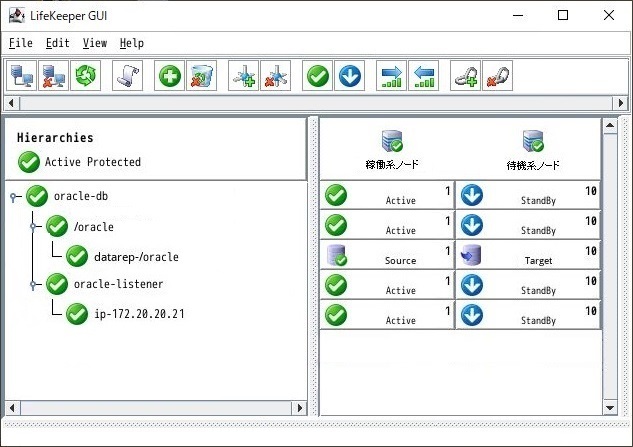Click the Target status cell for datarep-/oracle

pos(528,255)
